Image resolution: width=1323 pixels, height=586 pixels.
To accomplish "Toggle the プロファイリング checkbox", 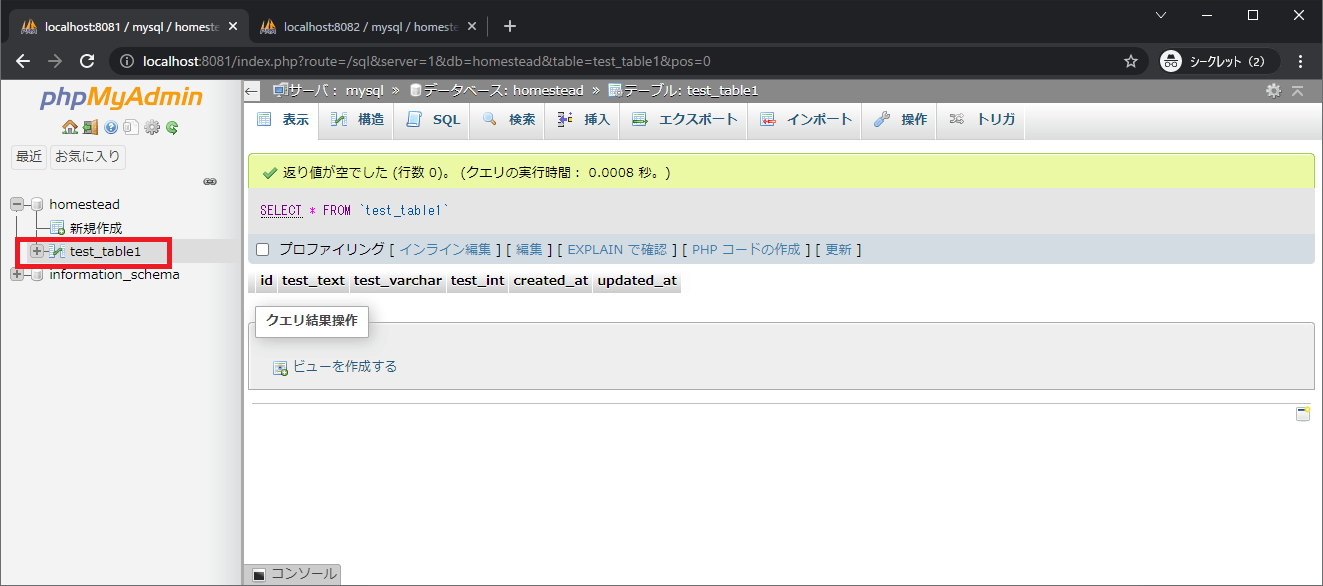I will click(x=263, y=249).
